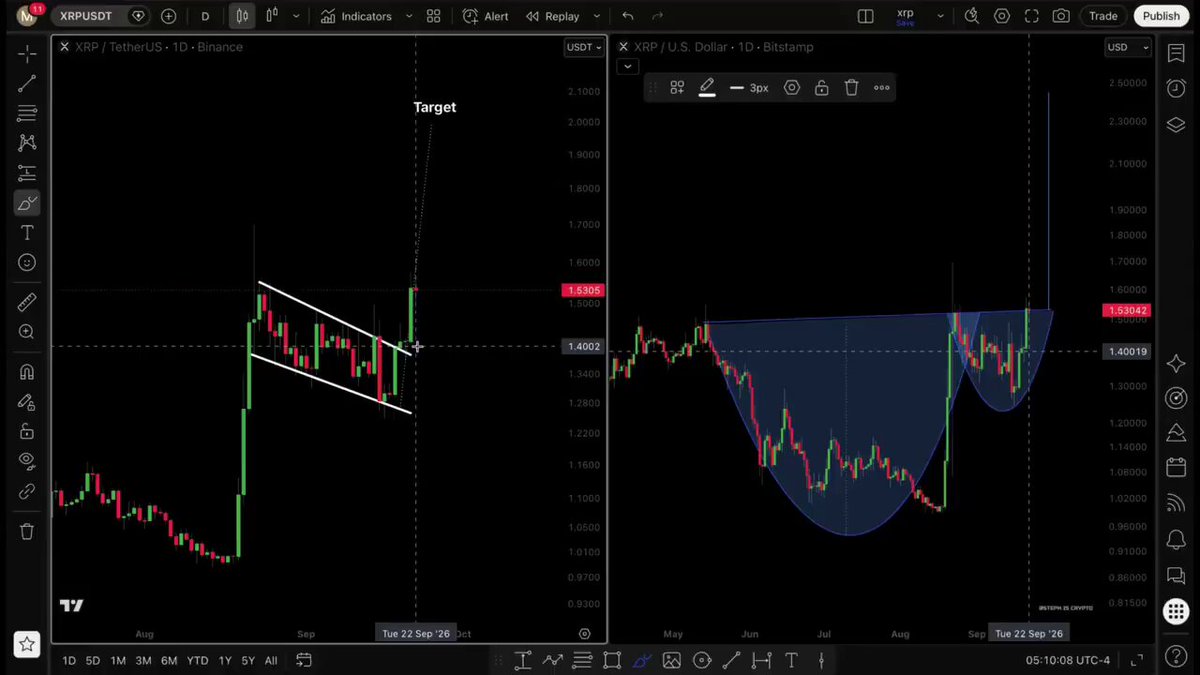Select the crosshair cursor tool
This screenshot has height=675, width=1200.
[27, 54]
